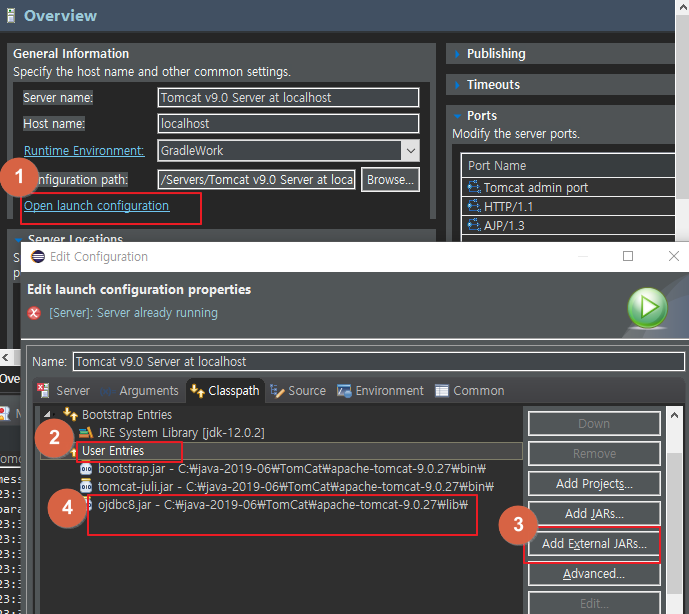Click the Add Projects button
The height and width of the screenshot is (614, 689).
594,483
